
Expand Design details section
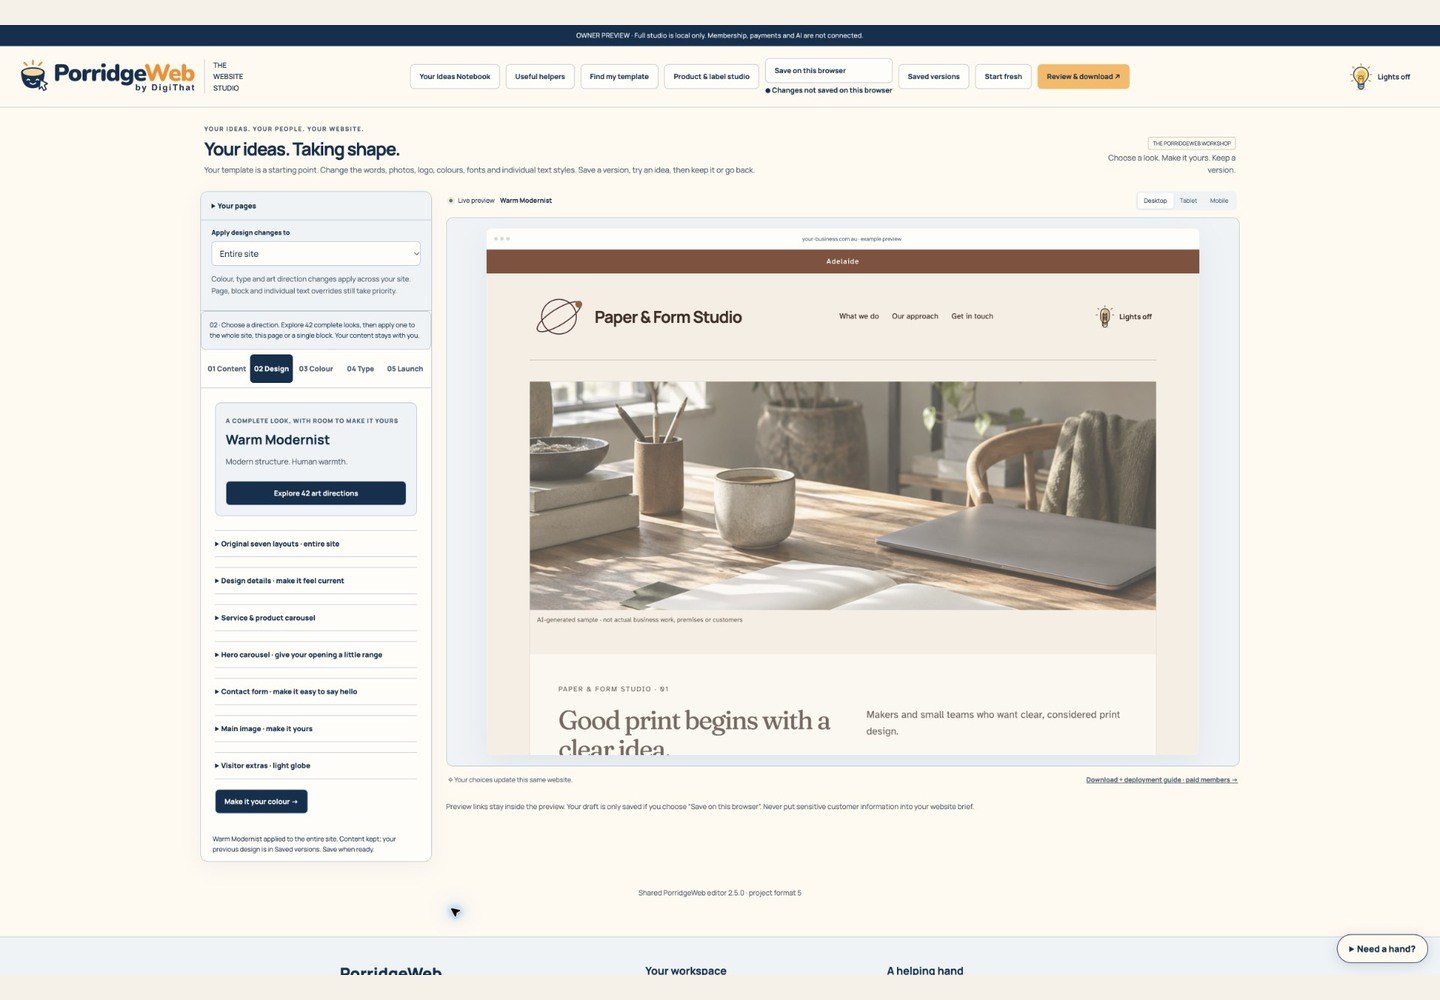[x=316, y=581]
